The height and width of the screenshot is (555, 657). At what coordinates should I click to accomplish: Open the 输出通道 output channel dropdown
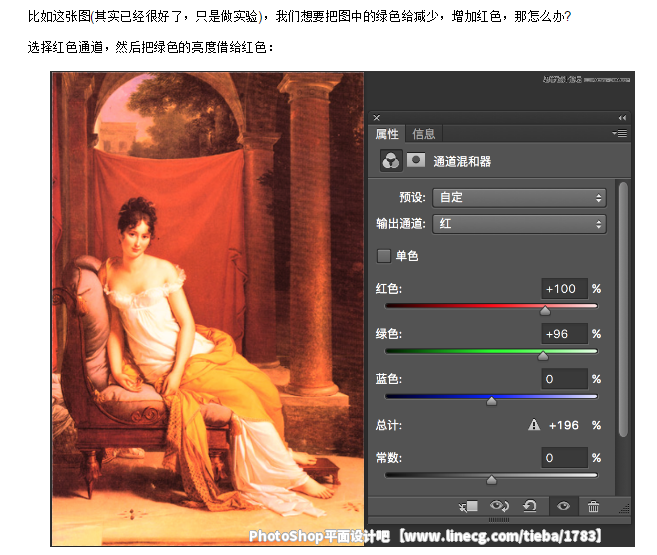pyautogui.click(x=519, y=224)
